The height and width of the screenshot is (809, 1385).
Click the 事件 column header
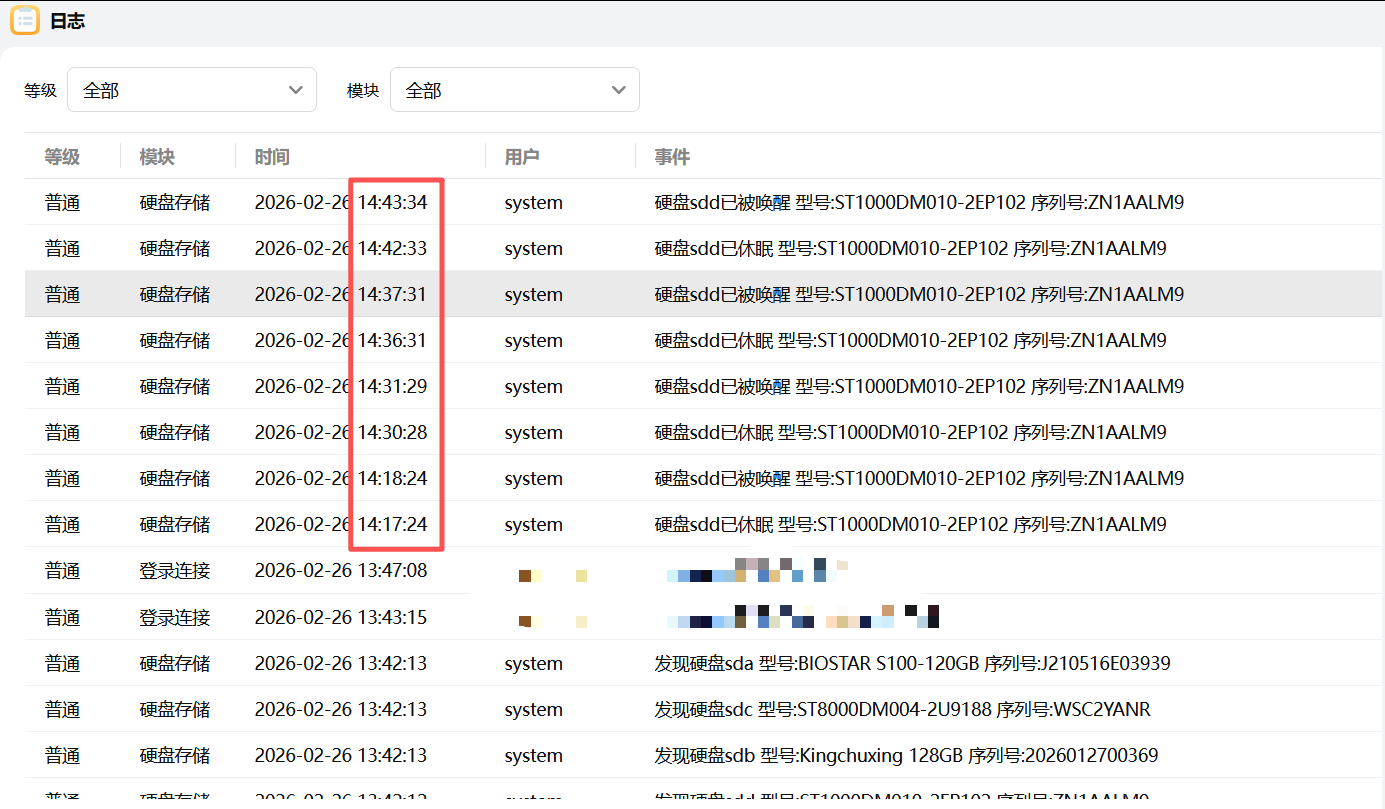[x=671, y=156]
